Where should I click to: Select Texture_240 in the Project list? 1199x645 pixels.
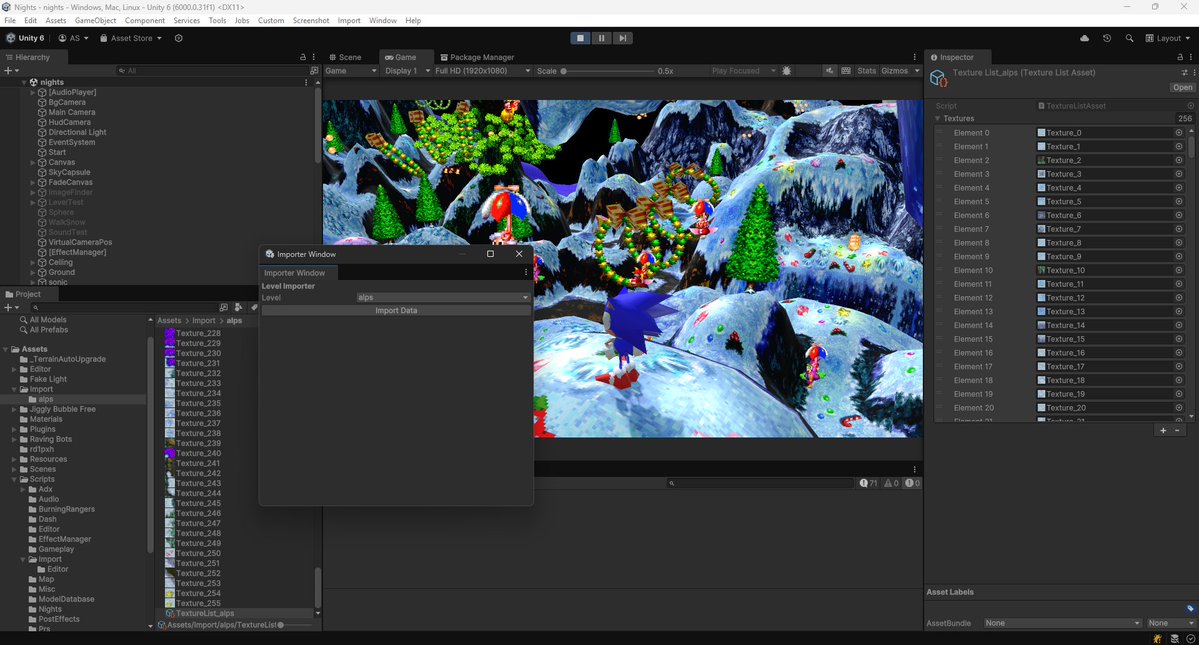click(198, 453)
